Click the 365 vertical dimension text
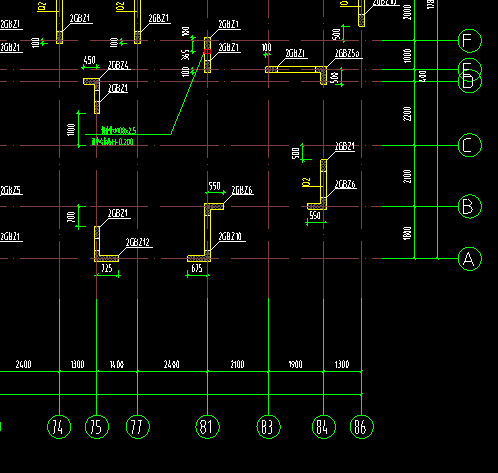The width and height of the screenshot is (498, 473). tap(186, 55)
